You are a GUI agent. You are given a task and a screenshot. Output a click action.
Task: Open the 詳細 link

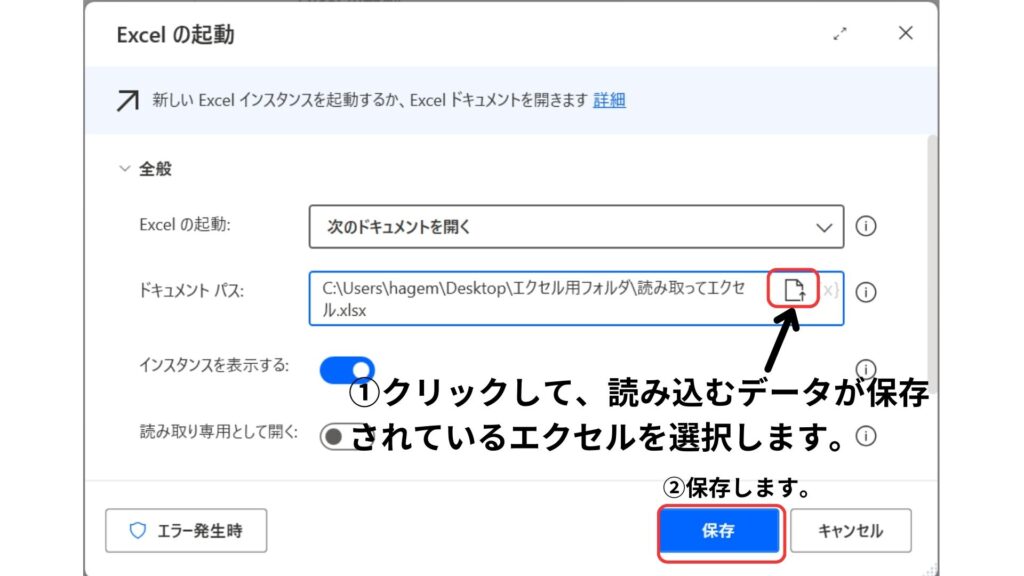[609, 100]
